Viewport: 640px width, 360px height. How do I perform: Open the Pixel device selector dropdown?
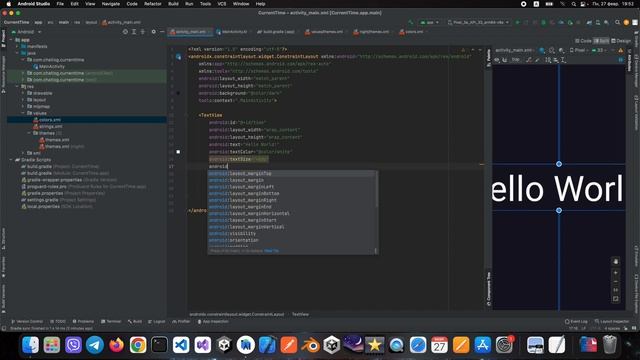tap(478, 22)
